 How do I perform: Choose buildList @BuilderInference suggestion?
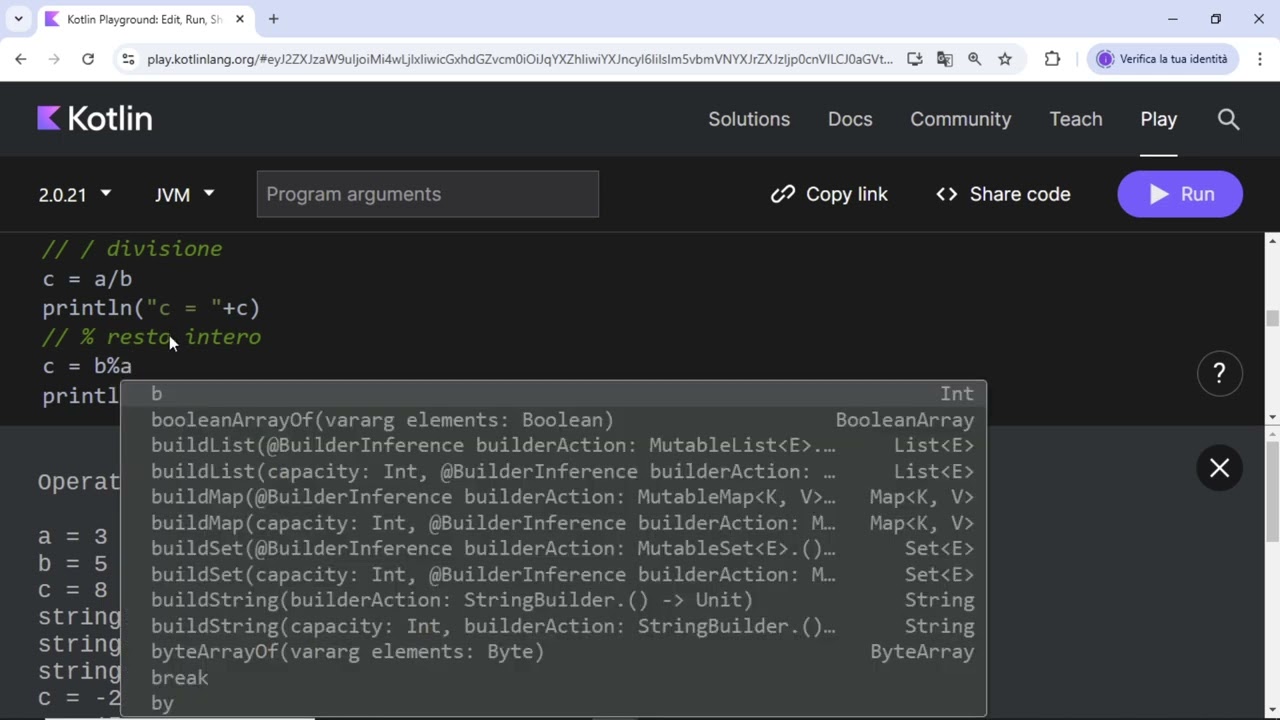coord(554,446)
